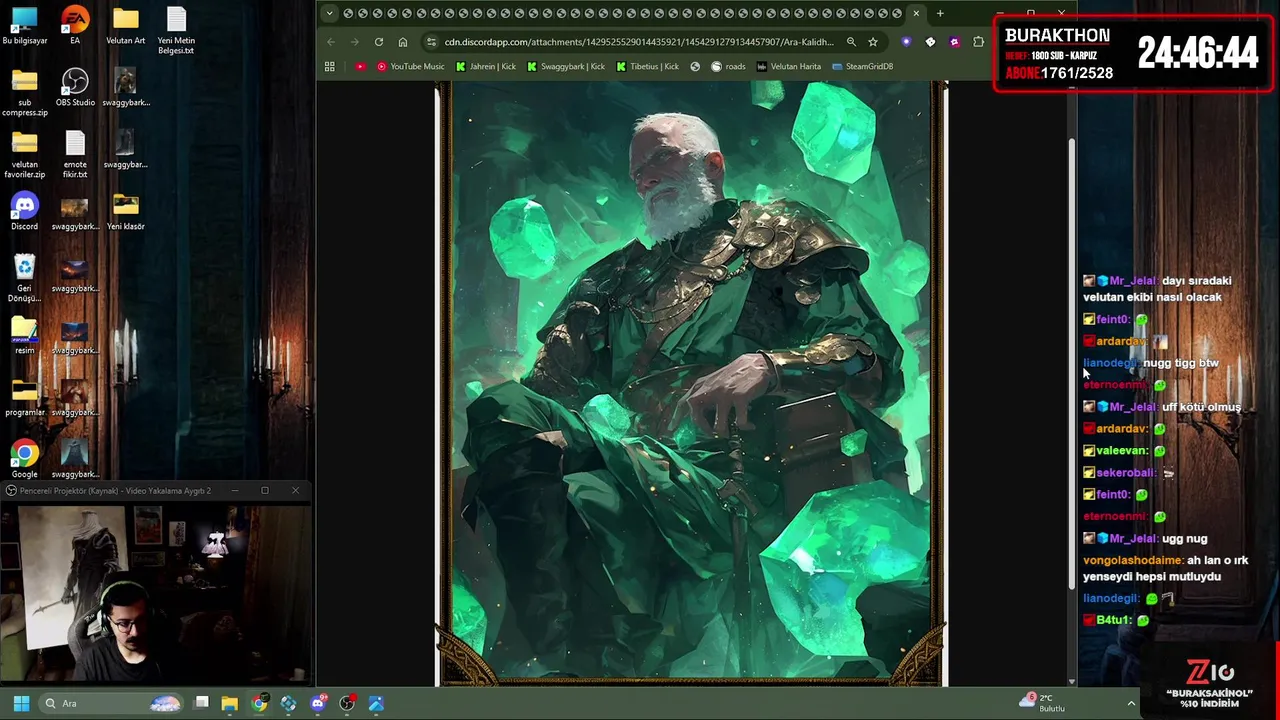Open Task View on taskbar
The height and width of the screenshot is (720, 1280).
[x=201, y=703]
